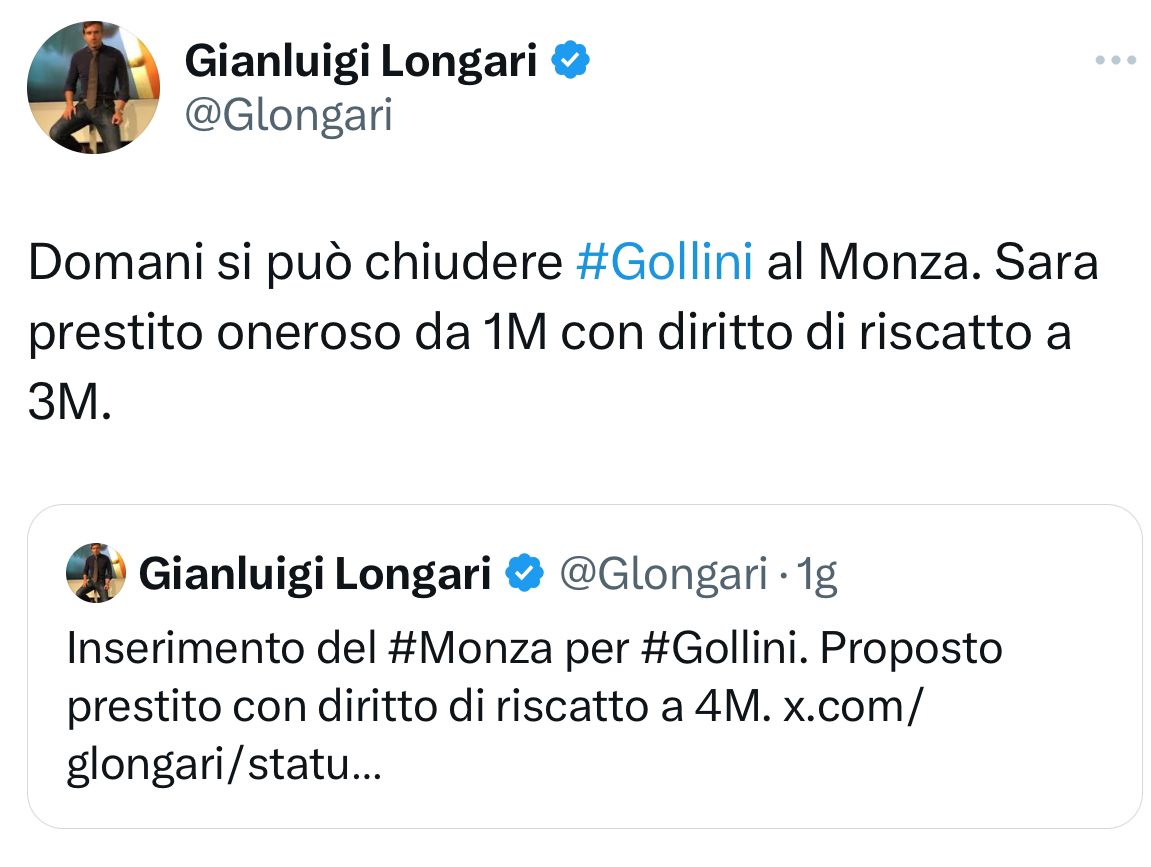The width and height of the screenshot is (1151, 867).
Task: Click the @Glongari handle under the main name
Action: (x=290, y=116)
